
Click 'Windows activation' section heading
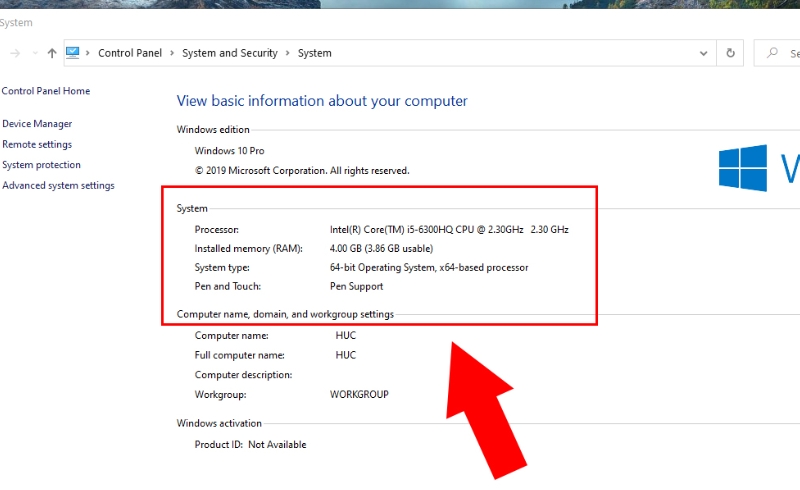219,423
